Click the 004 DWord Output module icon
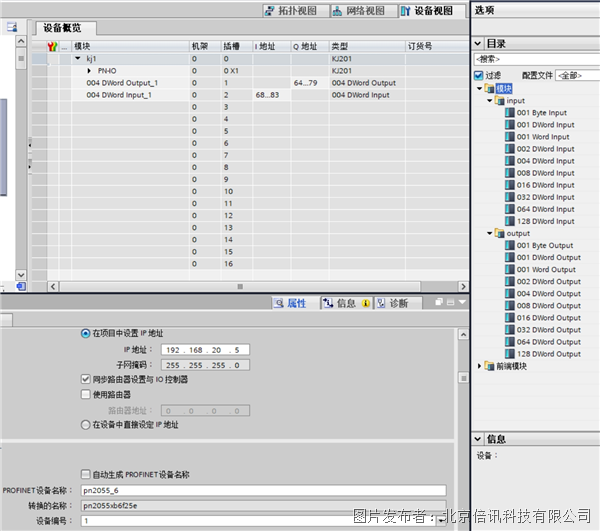 pyautogui.click(x=510, y=293)
